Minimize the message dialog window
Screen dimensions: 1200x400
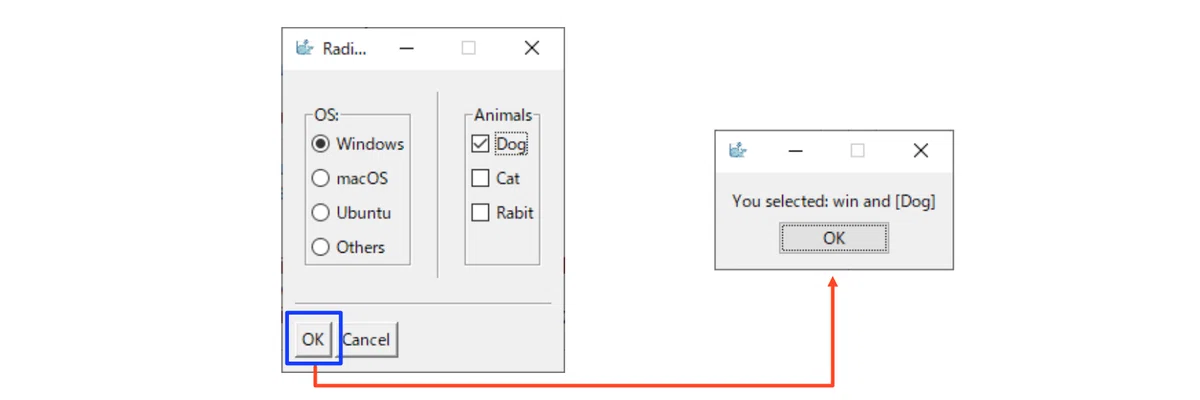796,151
